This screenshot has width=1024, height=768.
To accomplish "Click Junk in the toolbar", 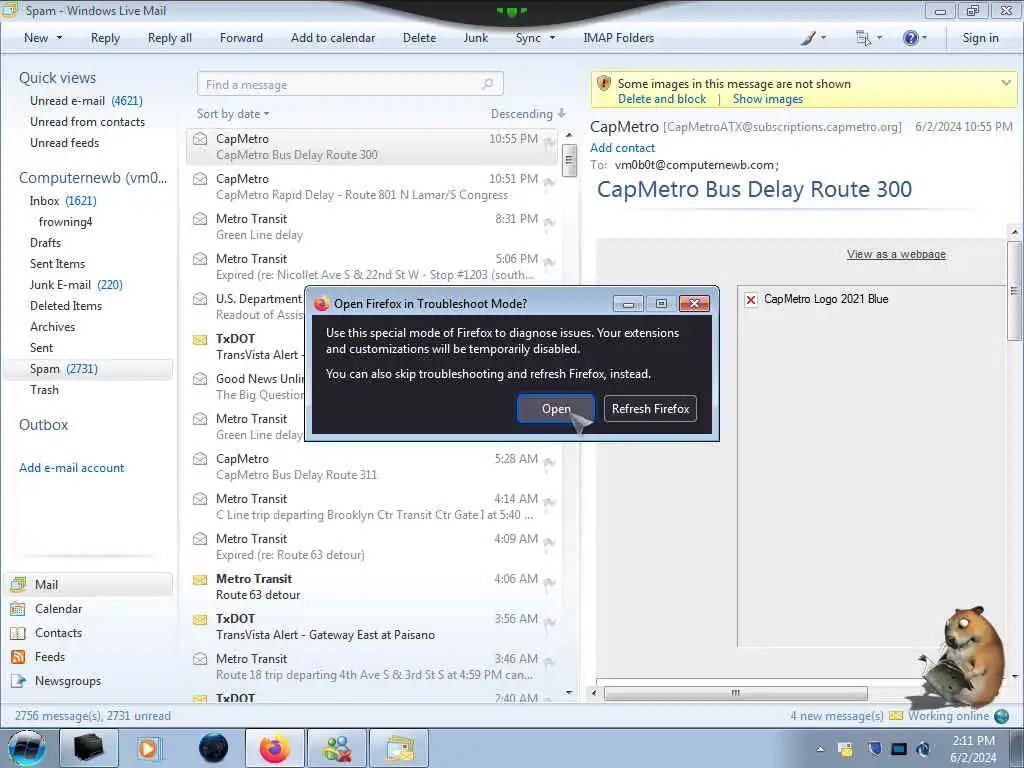I will point(475,38).
